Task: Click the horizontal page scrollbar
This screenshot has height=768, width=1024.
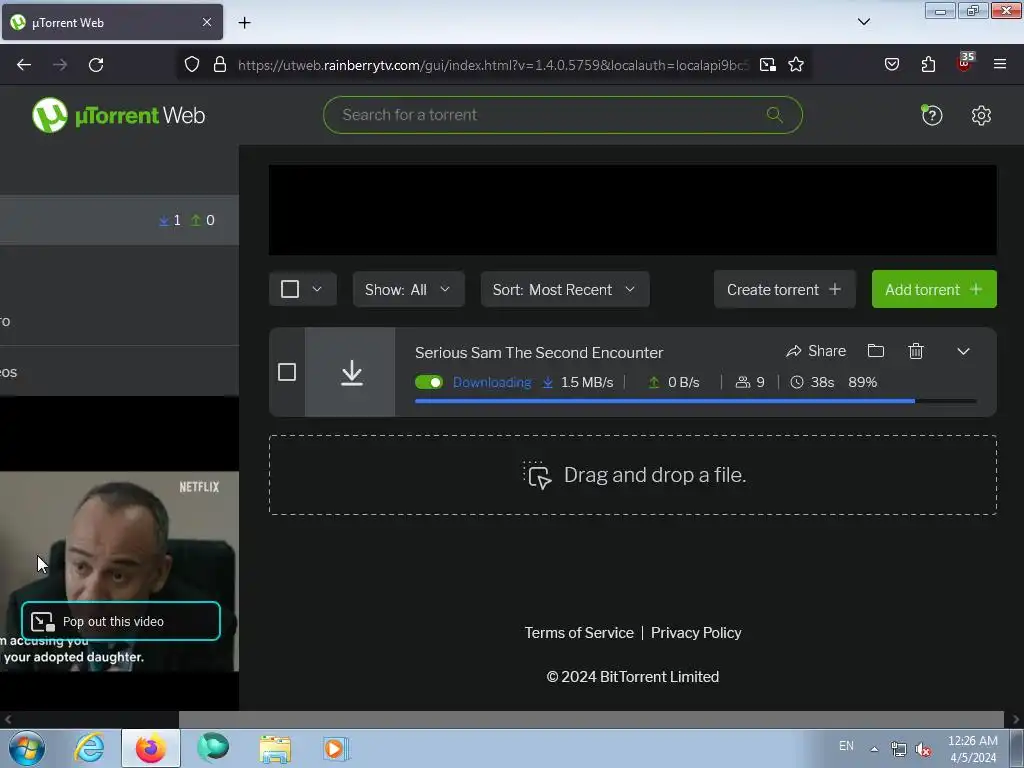Action: pyautogui.click(x=591, y=720)
